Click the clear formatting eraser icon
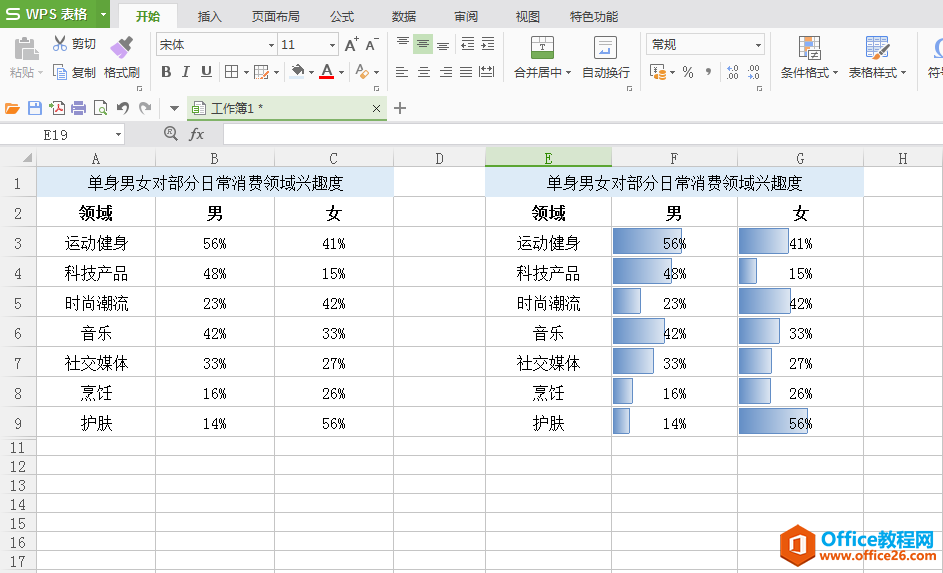The width and height of the screenshot is (943, 573). (x=362, y=72)
